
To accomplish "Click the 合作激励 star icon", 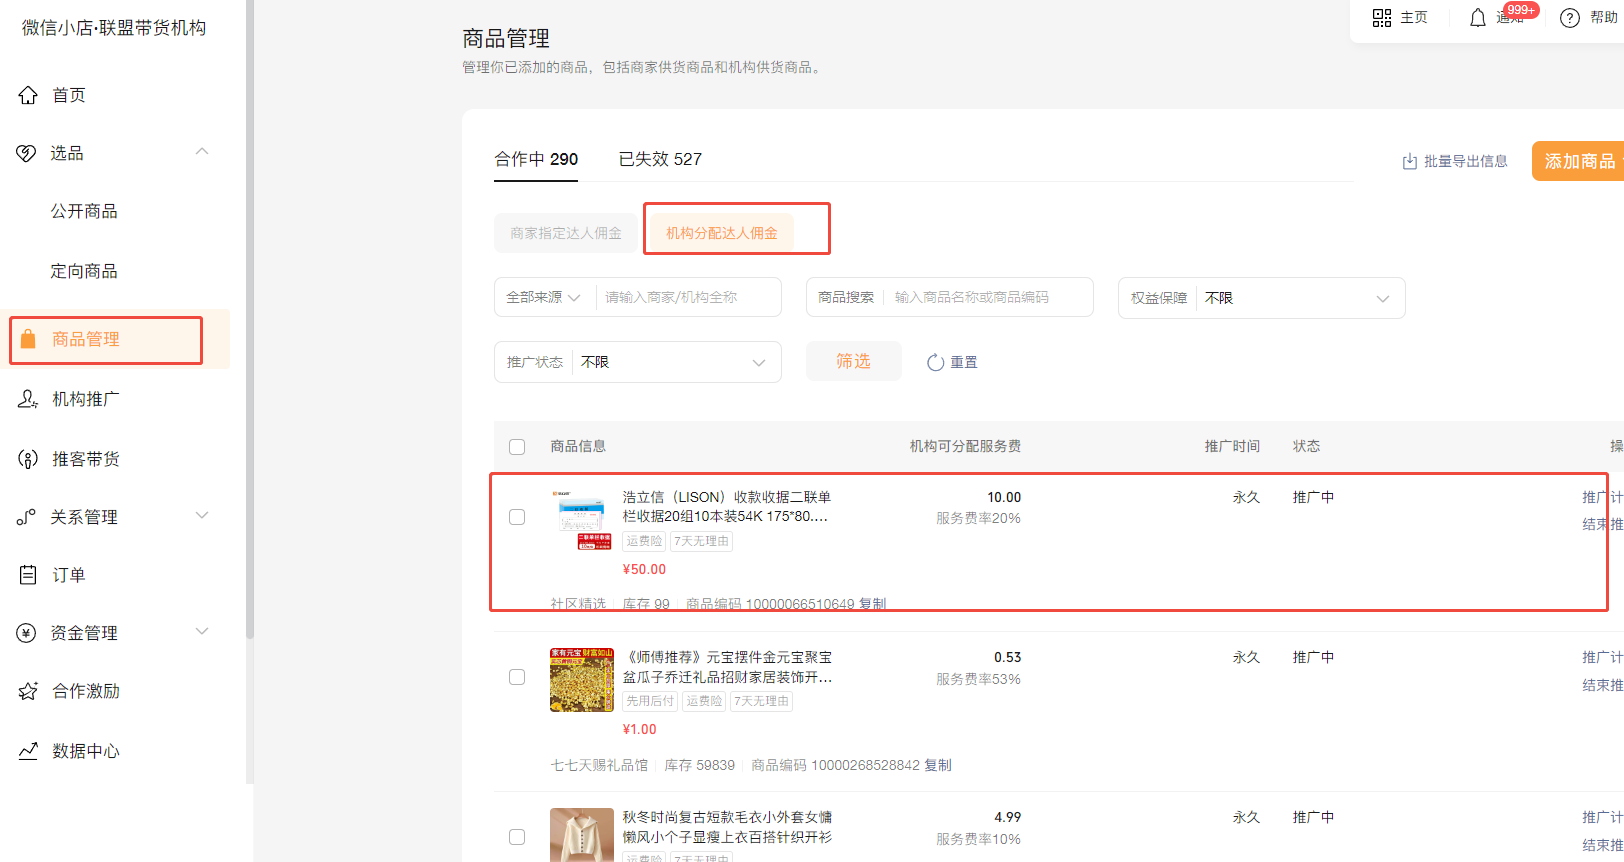I will point(28,691).
